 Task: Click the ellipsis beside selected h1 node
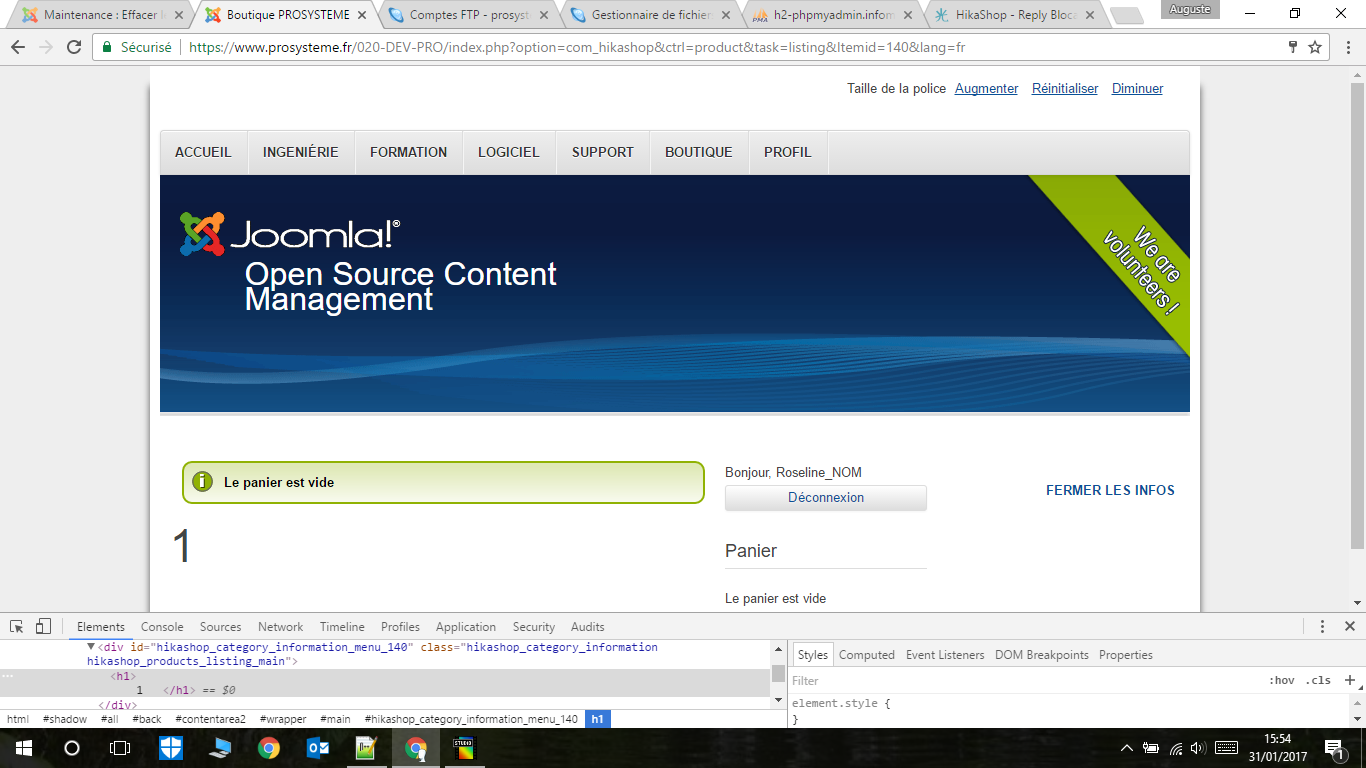click(8, 676)
